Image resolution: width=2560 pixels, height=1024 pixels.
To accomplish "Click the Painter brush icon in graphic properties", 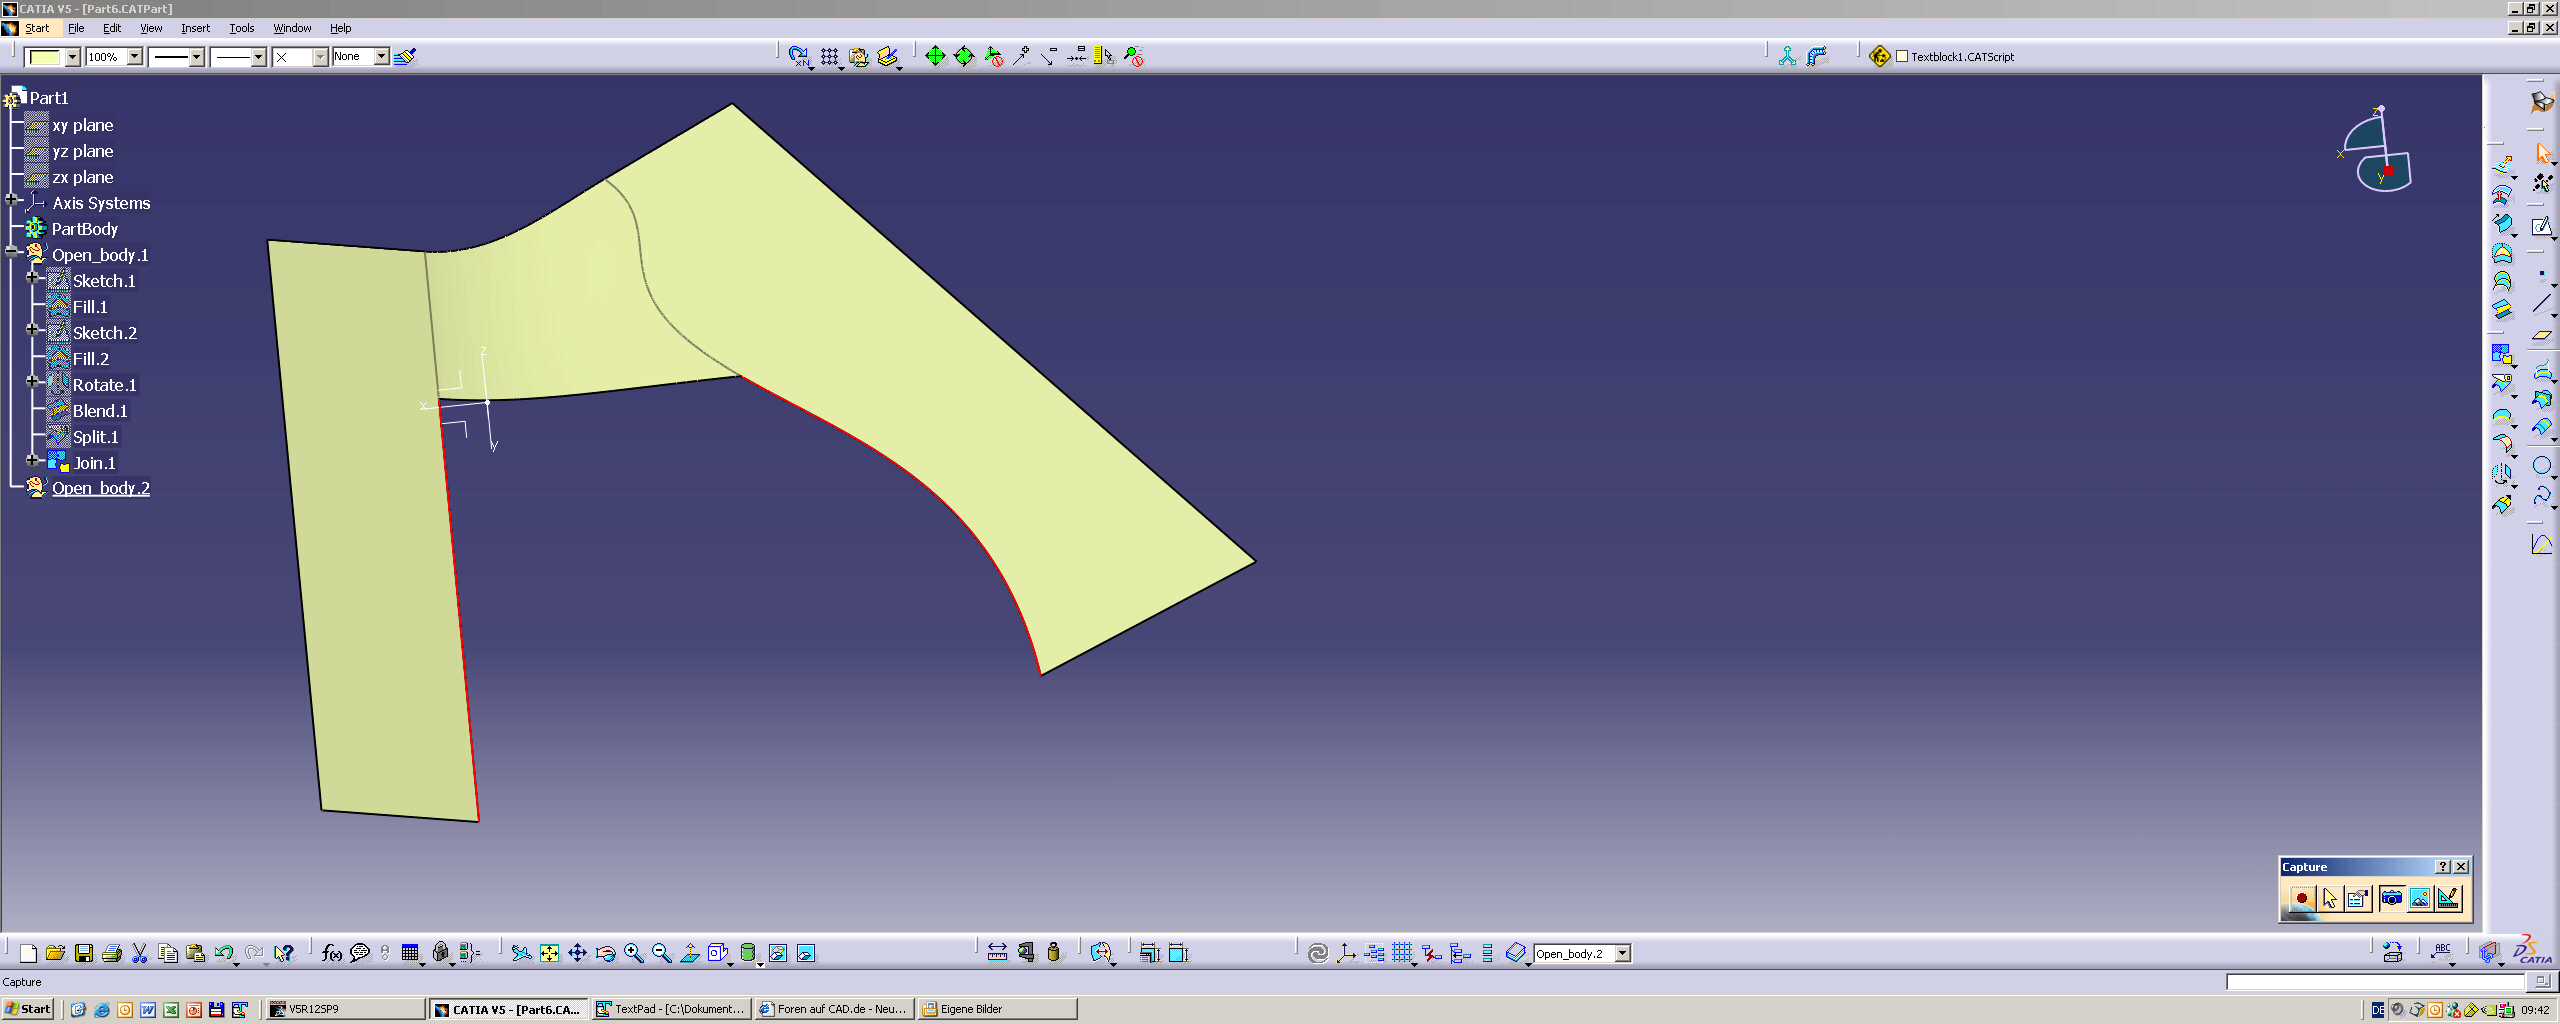I will coord(405,57).
